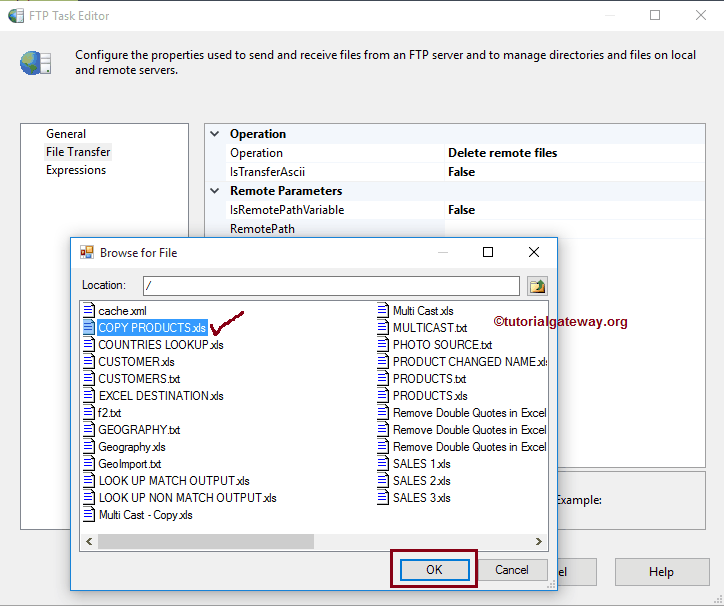Click the Multi Cast.xls file icon
This screenshot has width=724, height=606.
383,311
